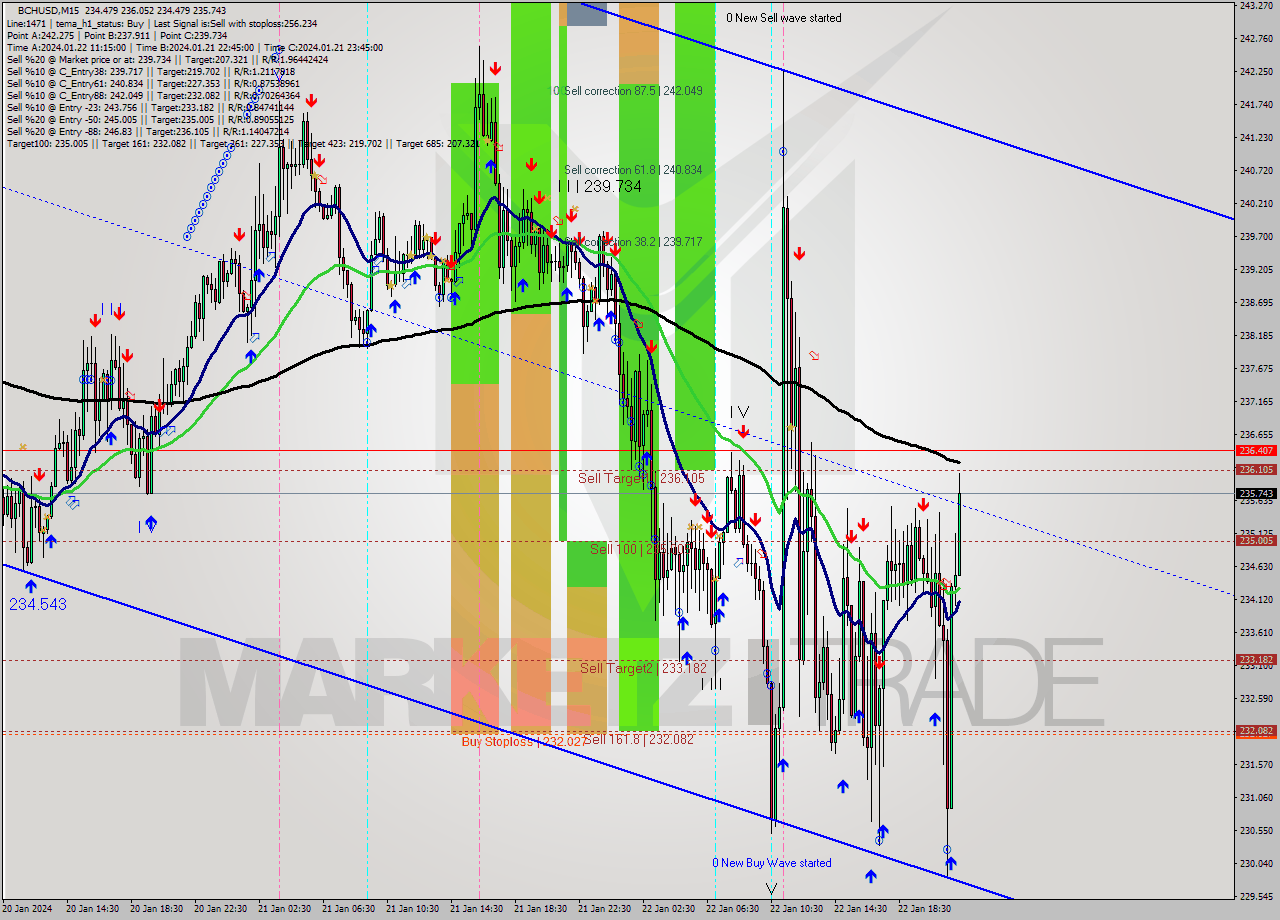Click the 'Sell correction 61.8 | 240.834' label
Image resolution: width=1280 pixels, height=920 pixels.
click(633, 170)
